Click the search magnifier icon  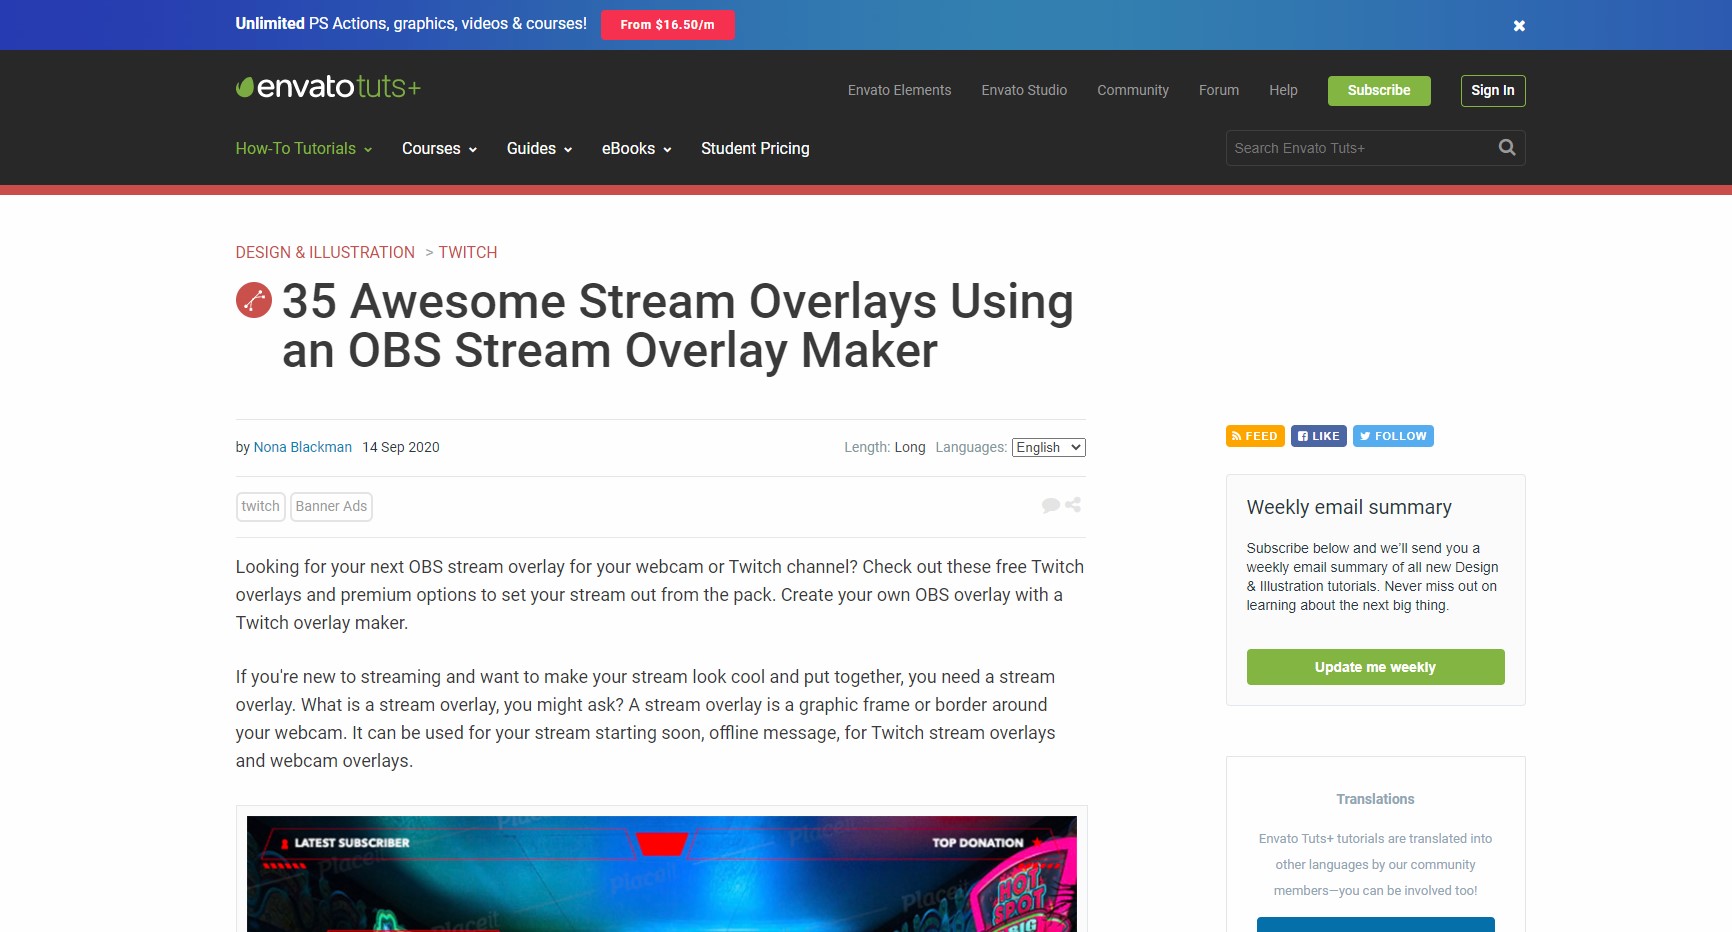(1507, 148)
